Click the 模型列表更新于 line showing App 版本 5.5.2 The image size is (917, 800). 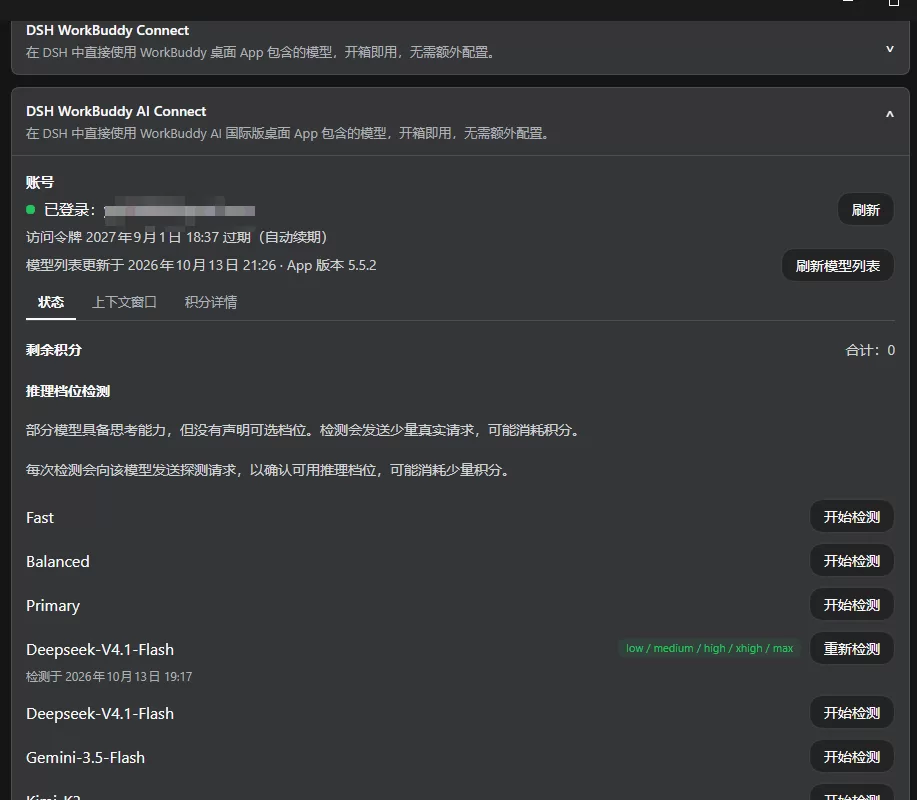(x=201, y=265)
